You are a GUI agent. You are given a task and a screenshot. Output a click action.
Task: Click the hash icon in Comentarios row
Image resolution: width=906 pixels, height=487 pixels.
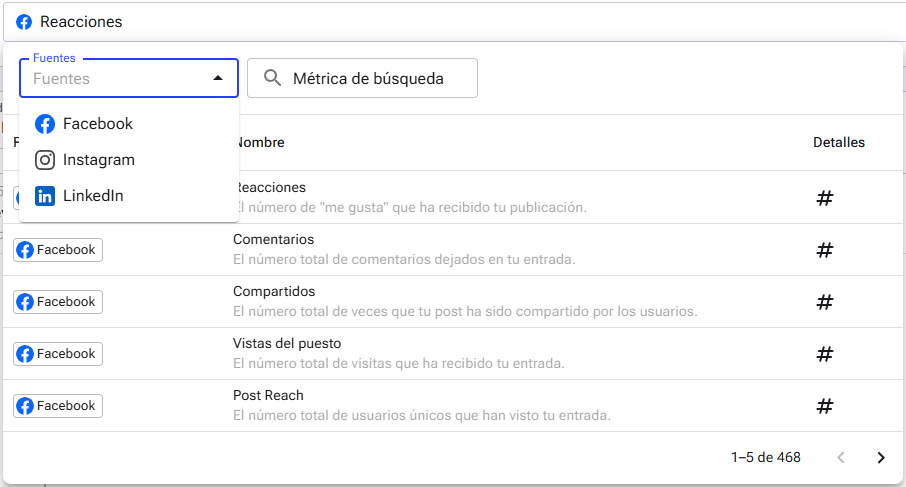click(825, 250)
